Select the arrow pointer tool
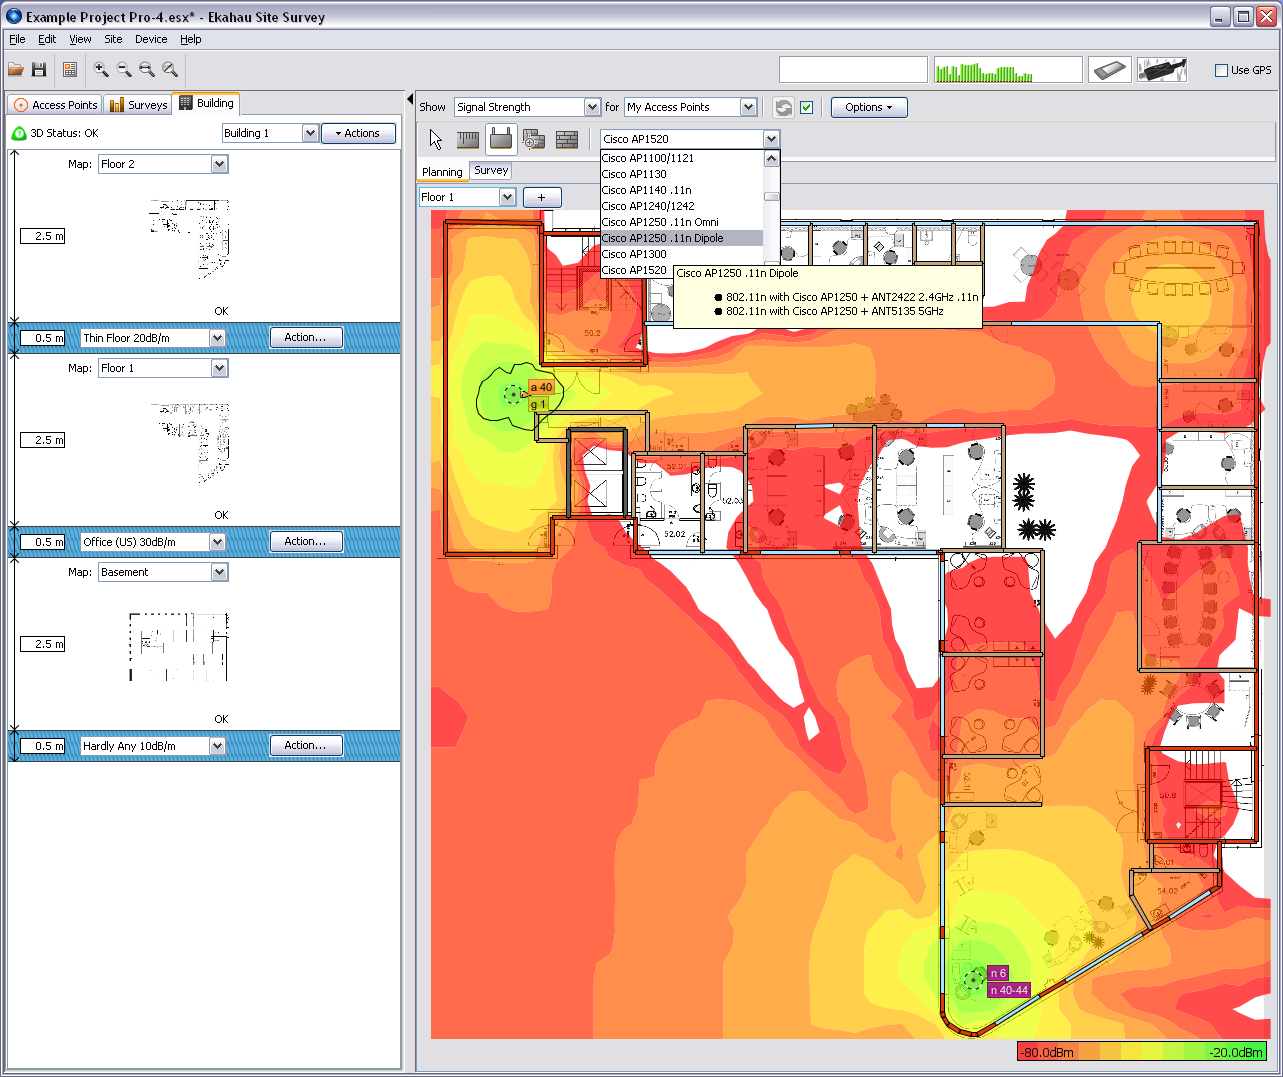Viewport: 1283px width, 1077px height. point(435,140)
